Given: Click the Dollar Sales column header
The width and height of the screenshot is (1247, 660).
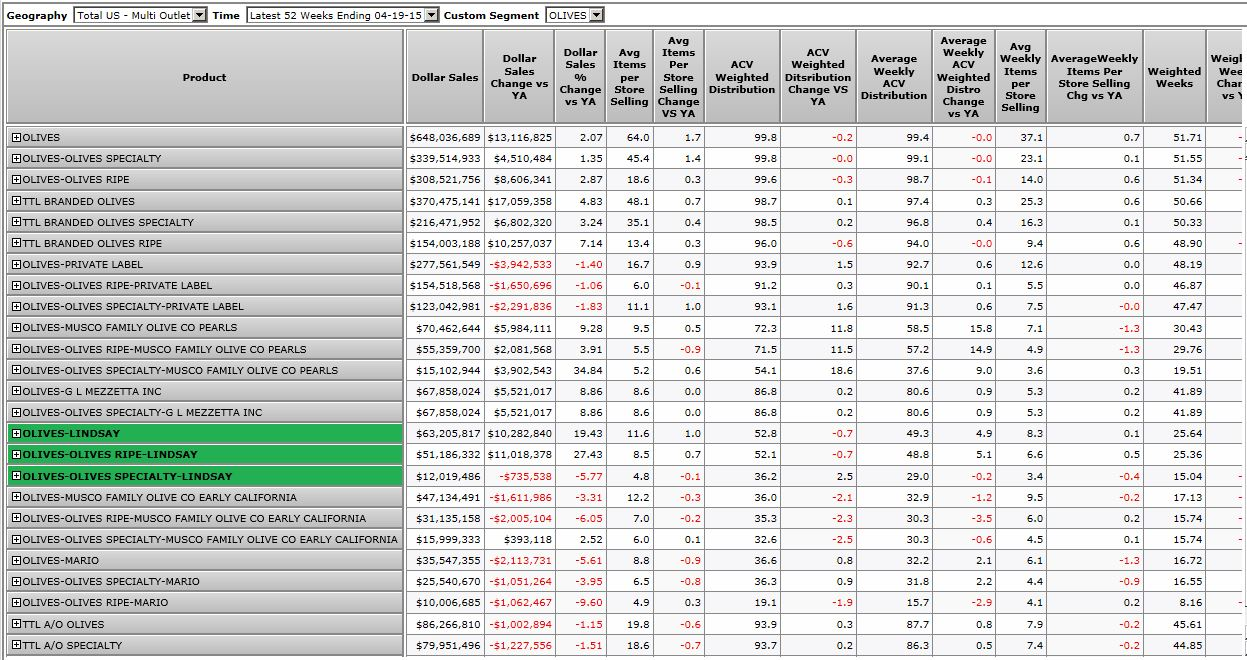Looking at the screenshot, I should click(x=444, y=77).
